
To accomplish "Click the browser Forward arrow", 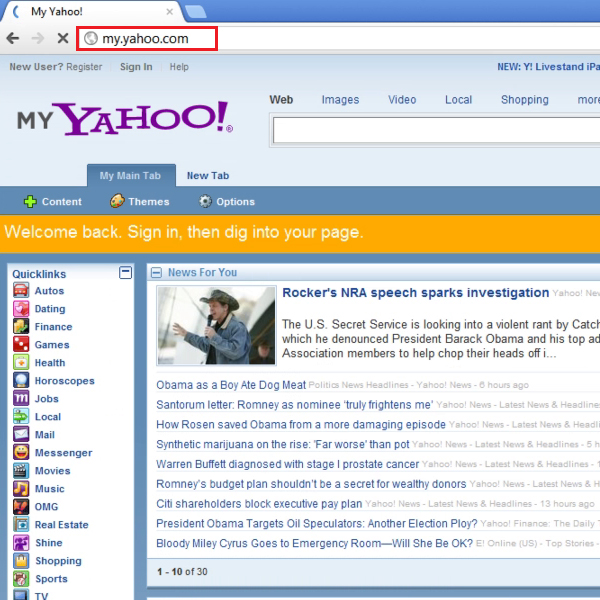I will point(38,38).
